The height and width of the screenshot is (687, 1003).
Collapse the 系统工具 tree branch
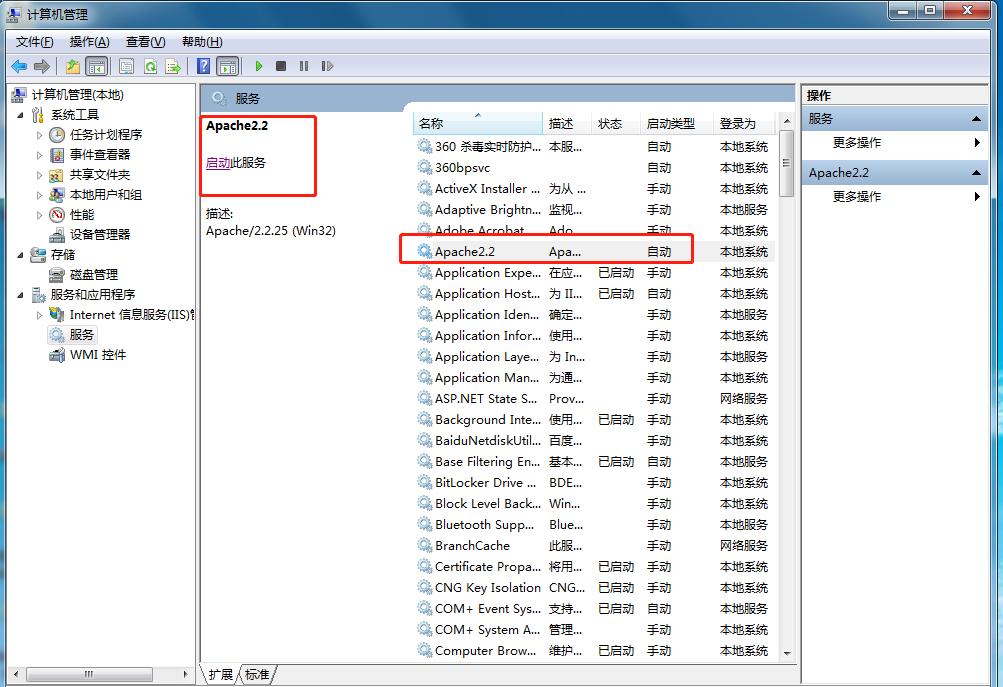22,115
